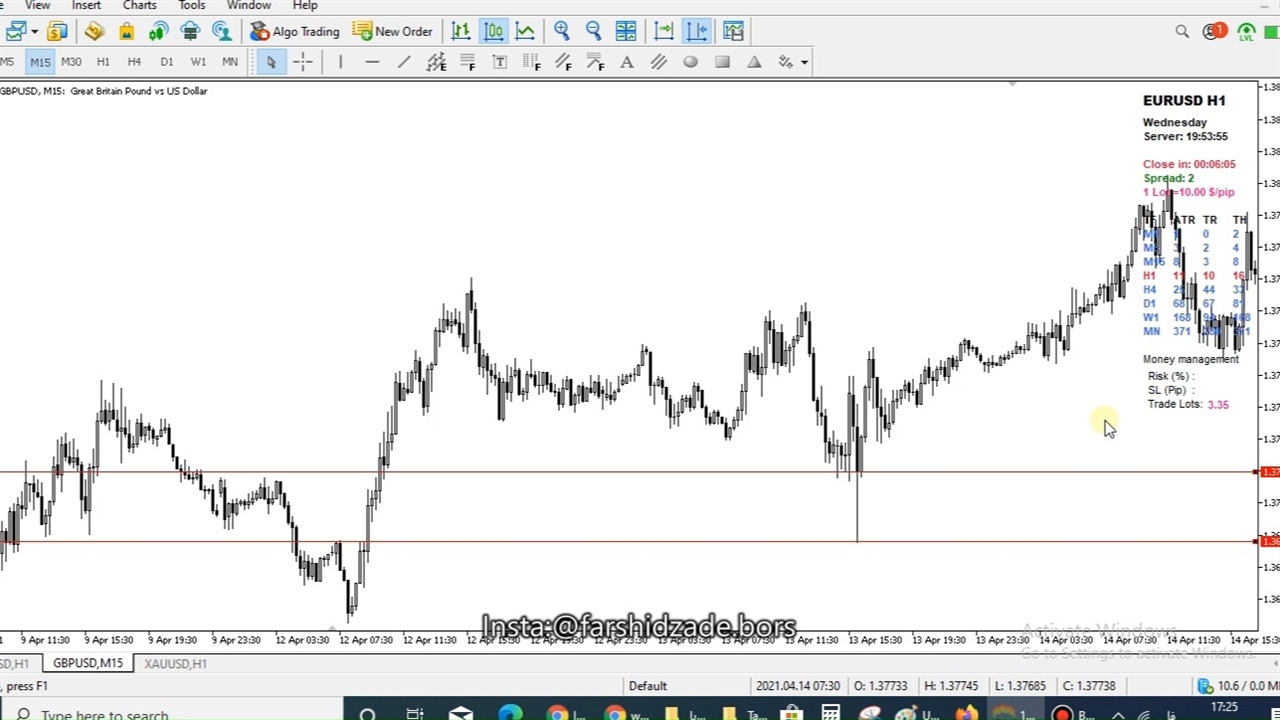Zoom in on the chart
The image size is (1280, 720).
tap(562, 32)
